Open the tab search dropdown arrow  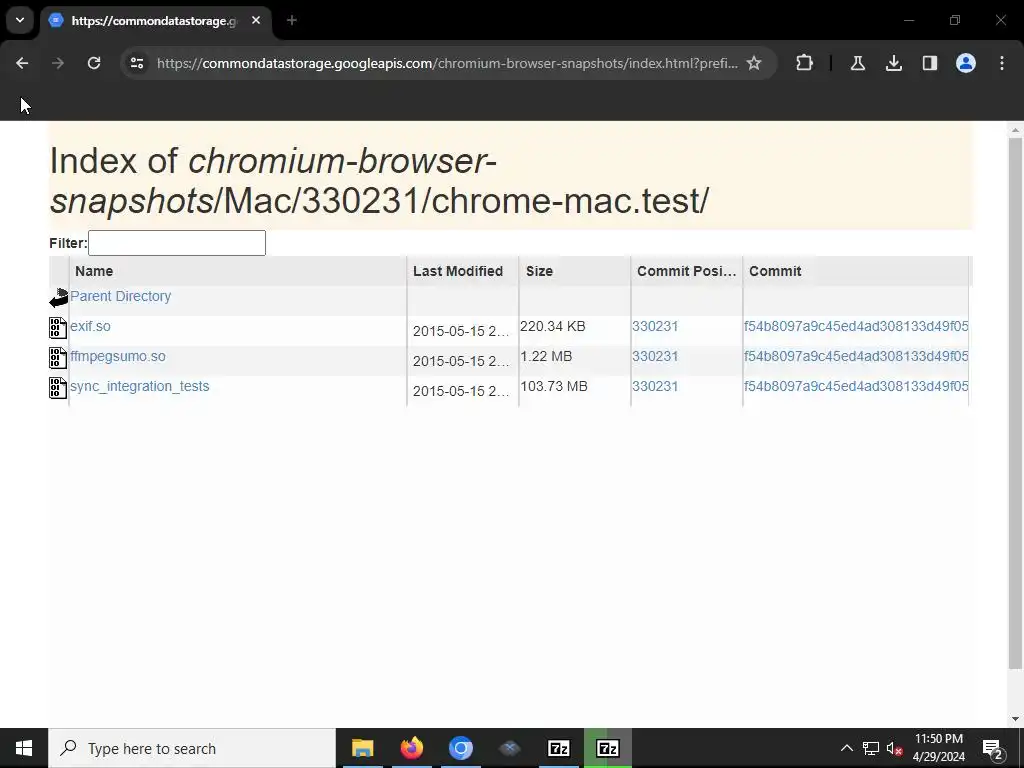coord(20,20)
